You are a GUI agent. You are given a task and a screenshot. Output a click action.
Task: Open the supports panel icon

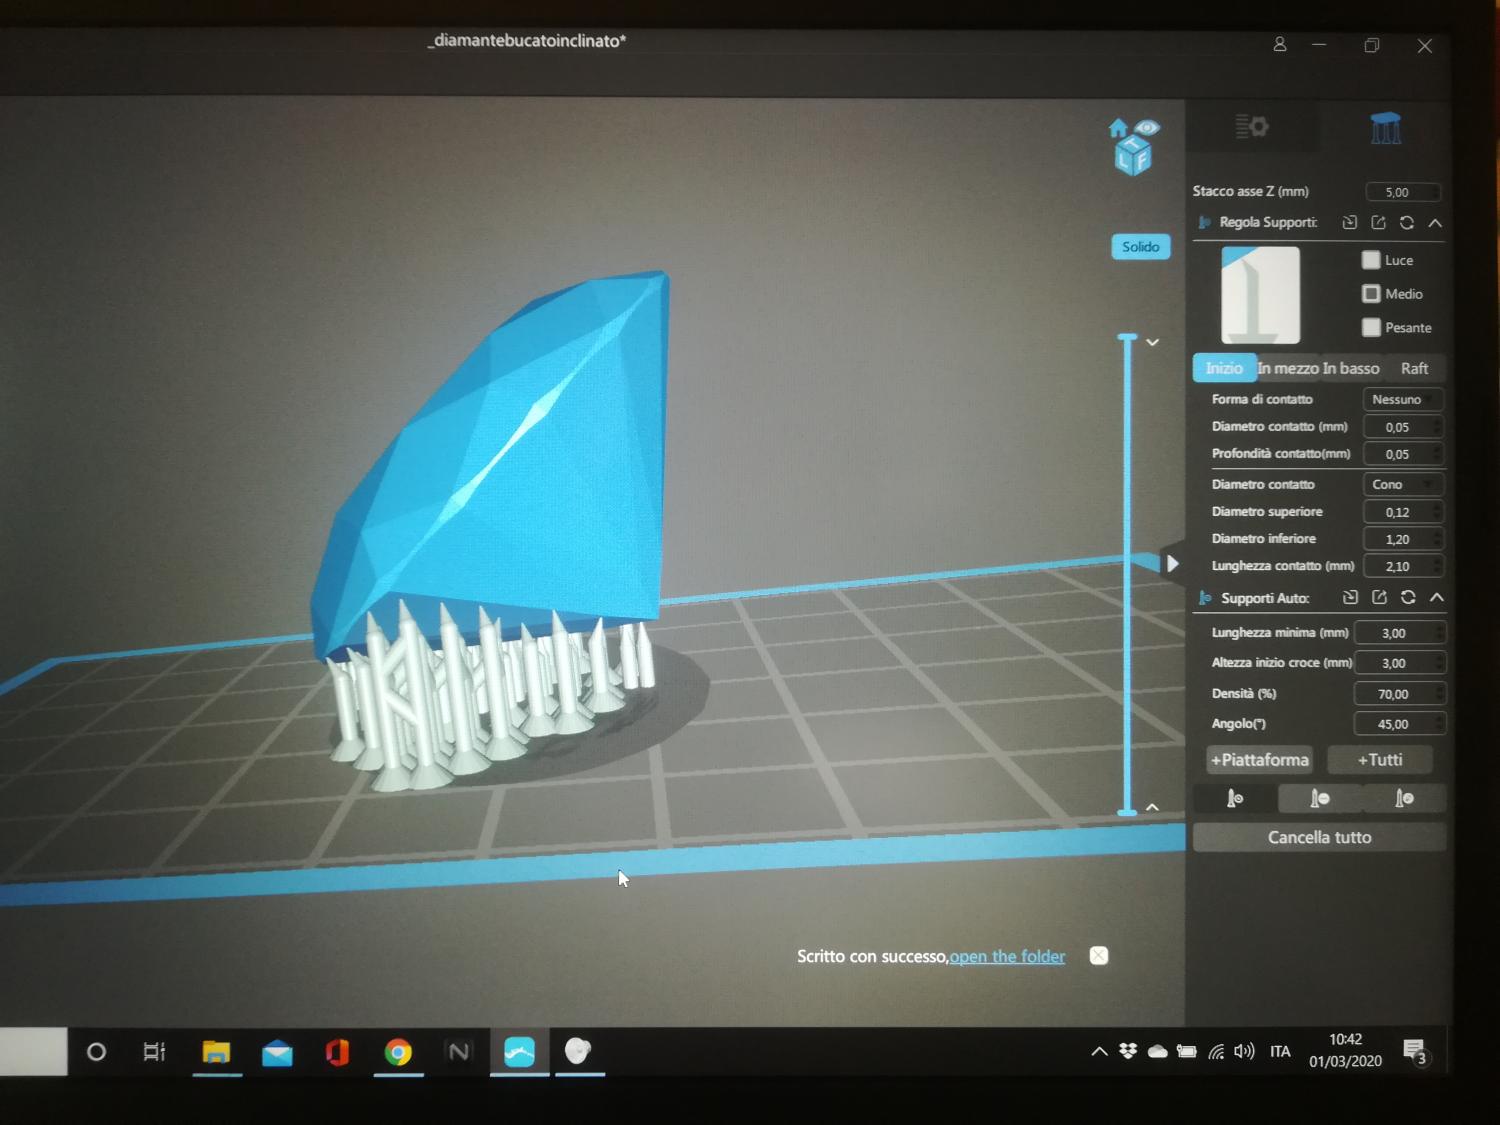pos(1385,128)
